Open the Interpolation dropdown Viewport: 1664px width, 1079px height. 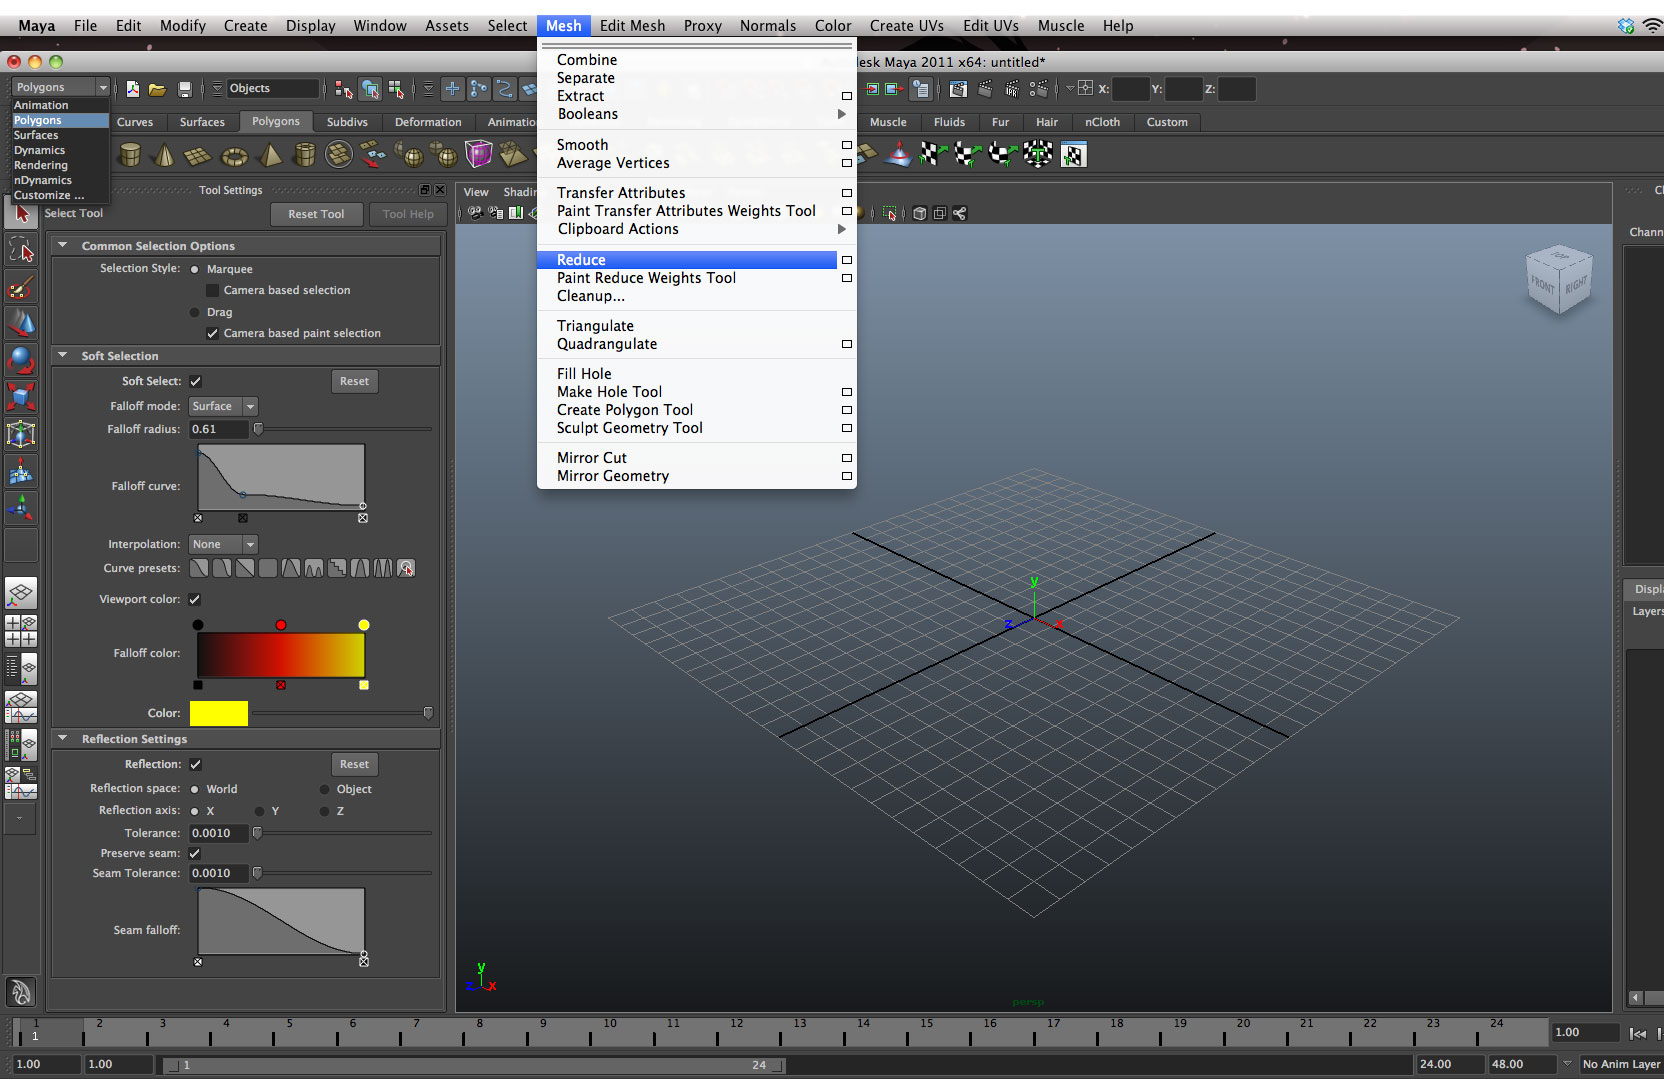224,544
